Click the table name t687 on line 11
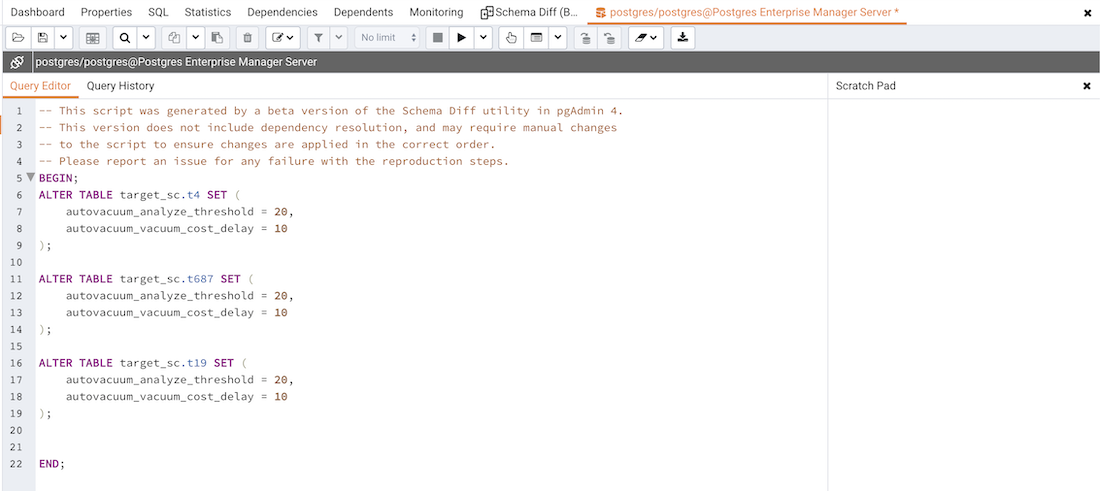The image size is (1100, 491). coord(201,279)
